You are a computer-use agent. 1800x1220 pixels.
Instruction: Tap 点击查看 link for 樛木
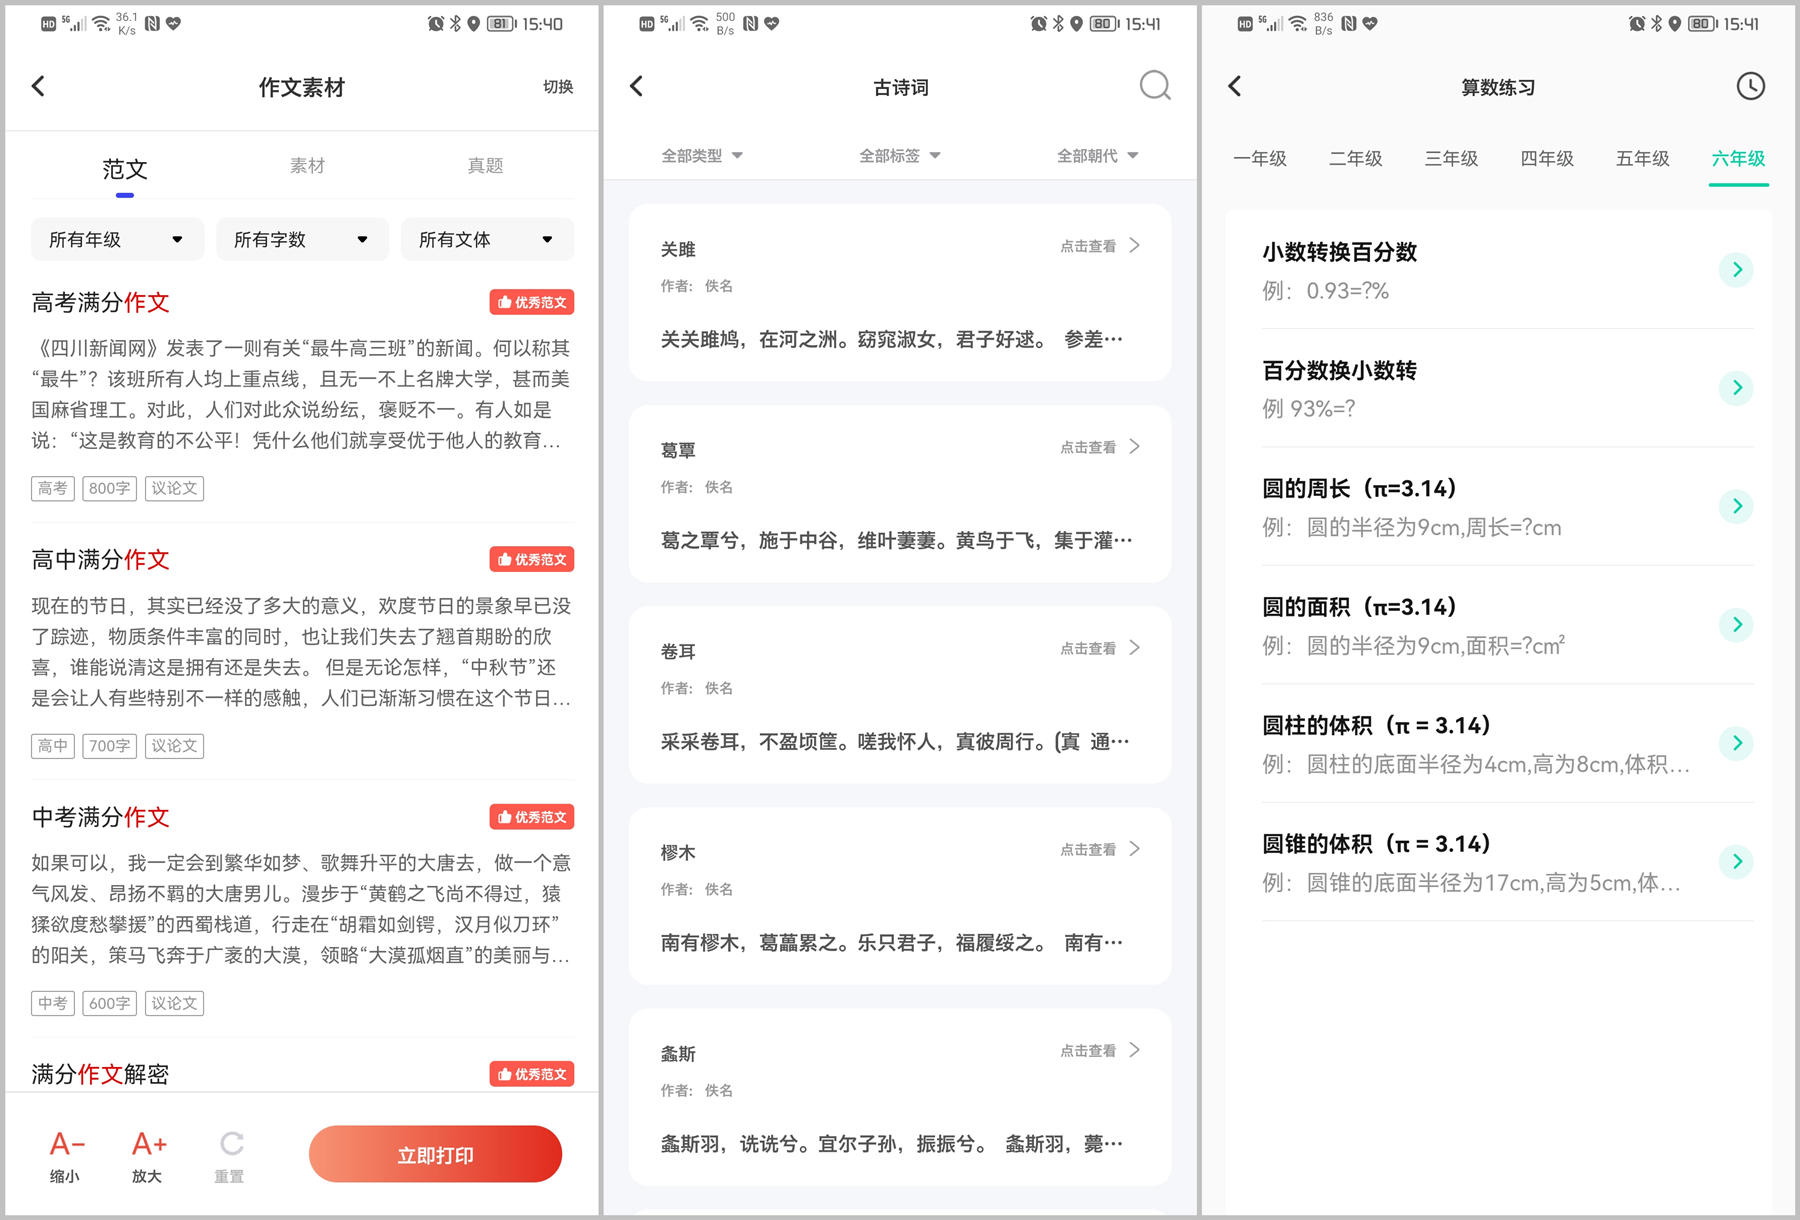click(x=1088, y=849)
